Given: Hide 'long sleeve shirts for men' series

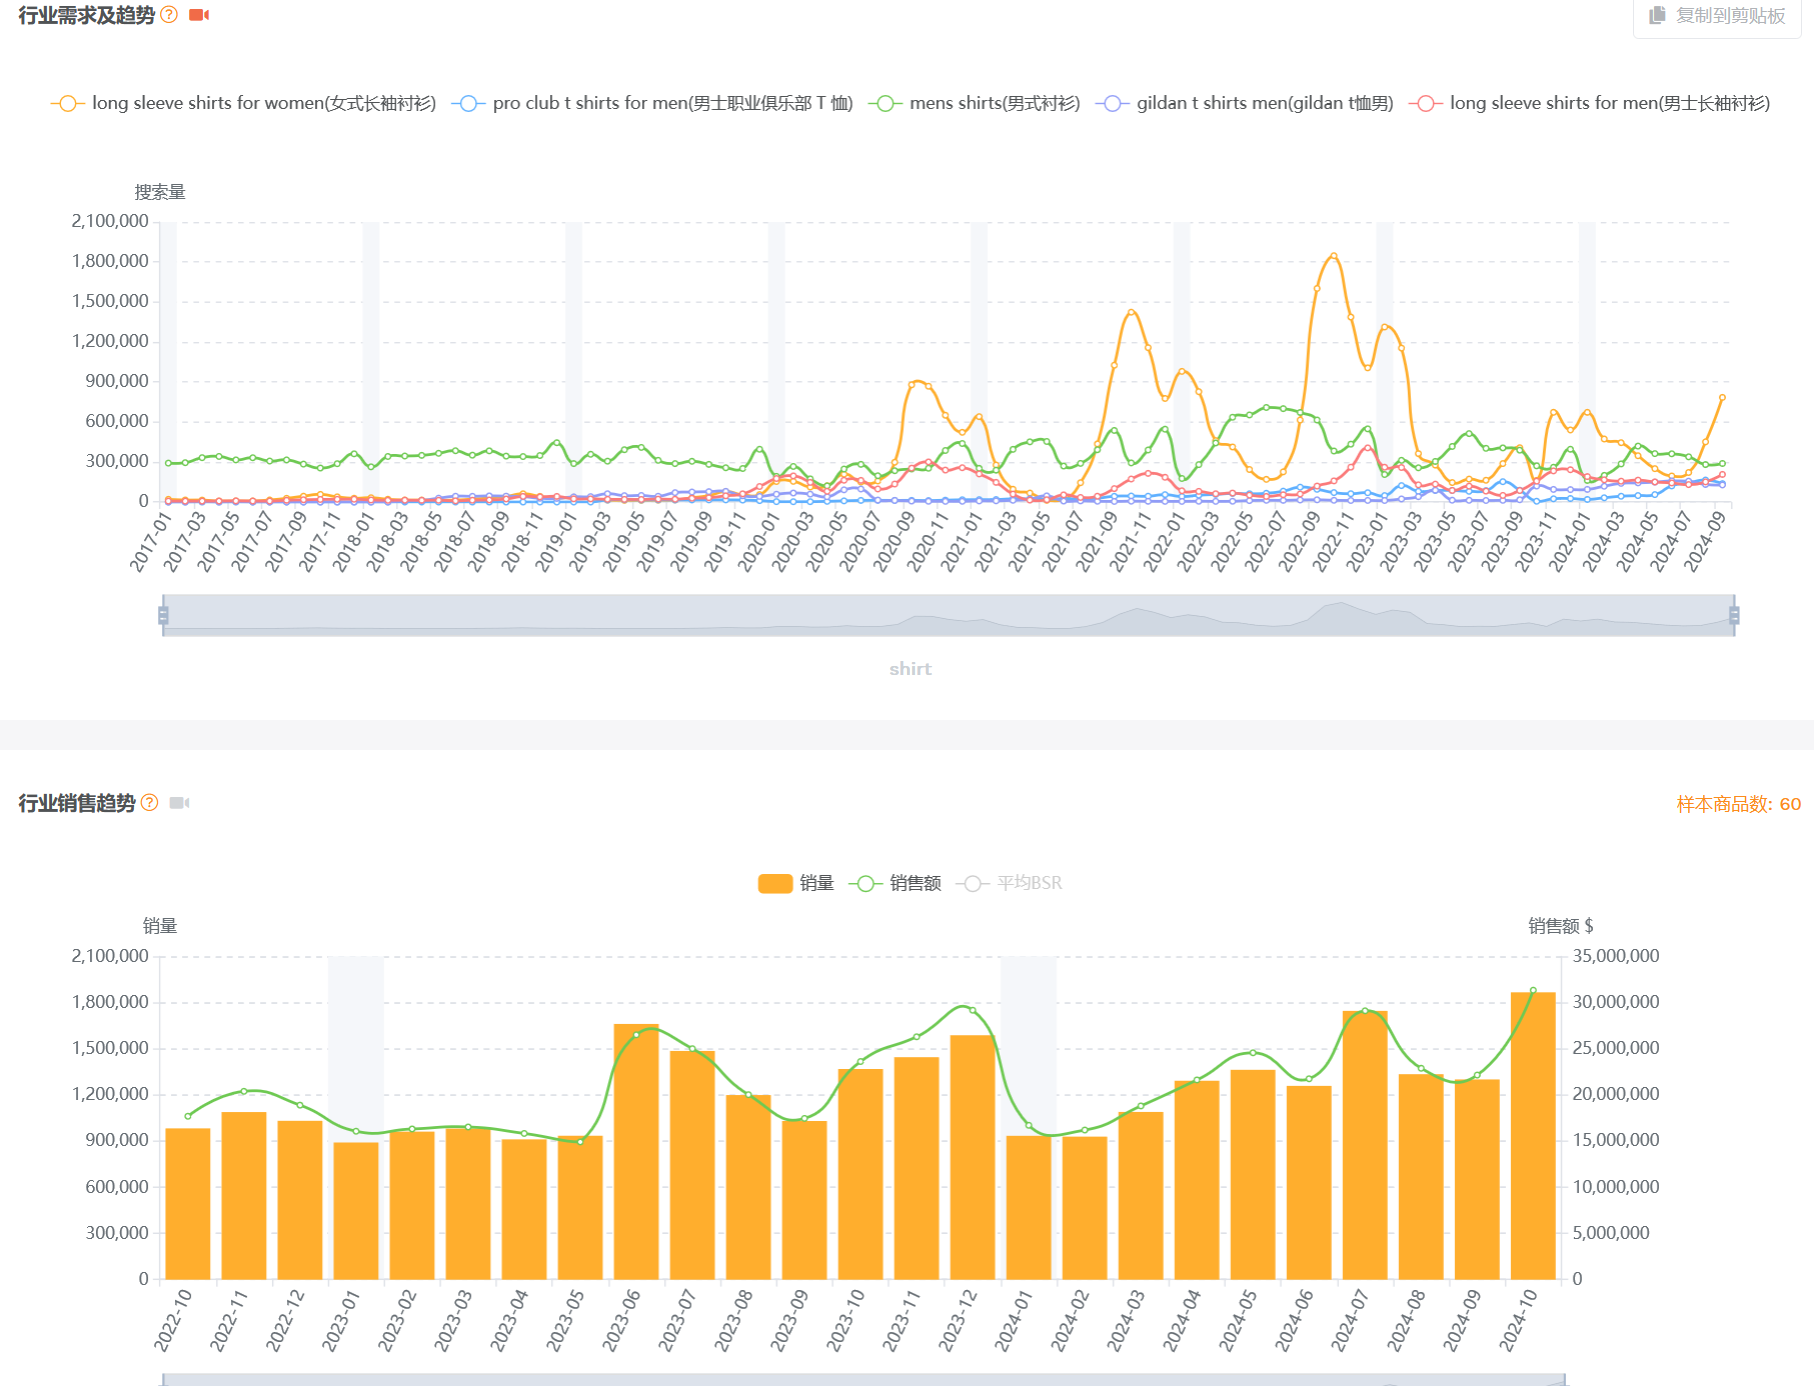Looking at the screenshot, I should (1590, 104).
